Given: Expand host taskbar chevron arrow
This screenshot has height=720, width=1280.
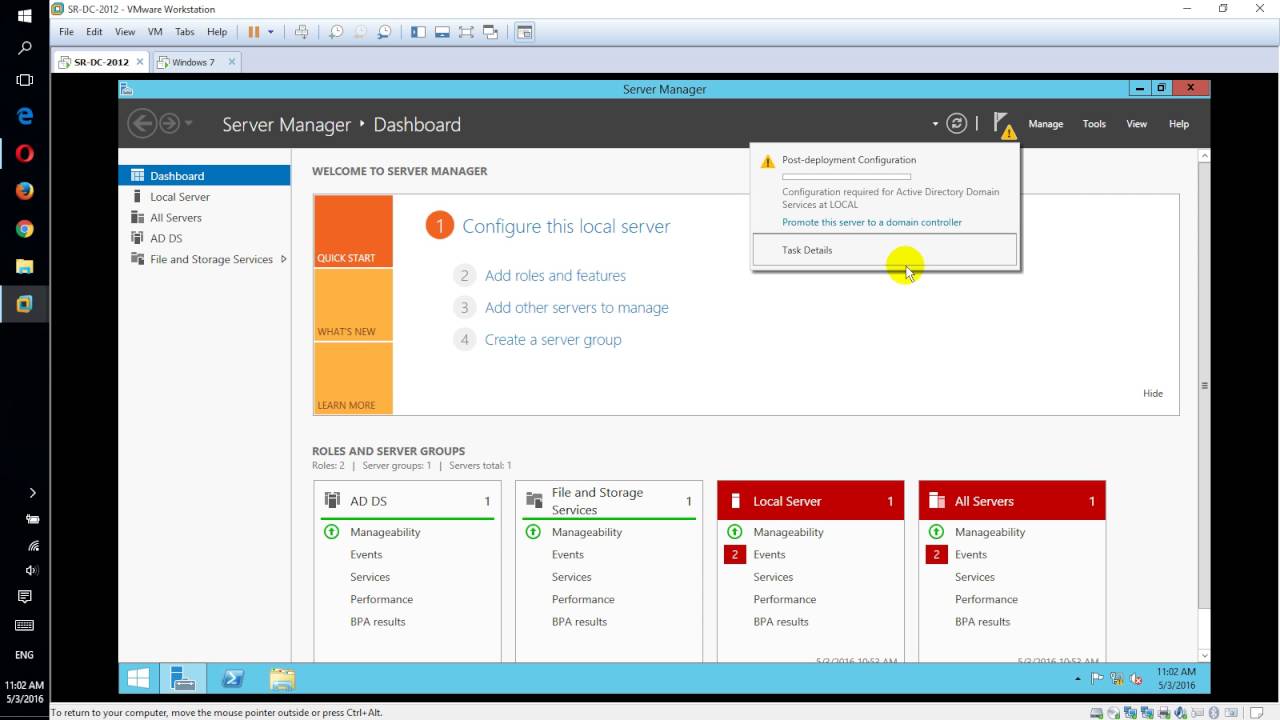Looking at the screenshot, I should [32, 493].
